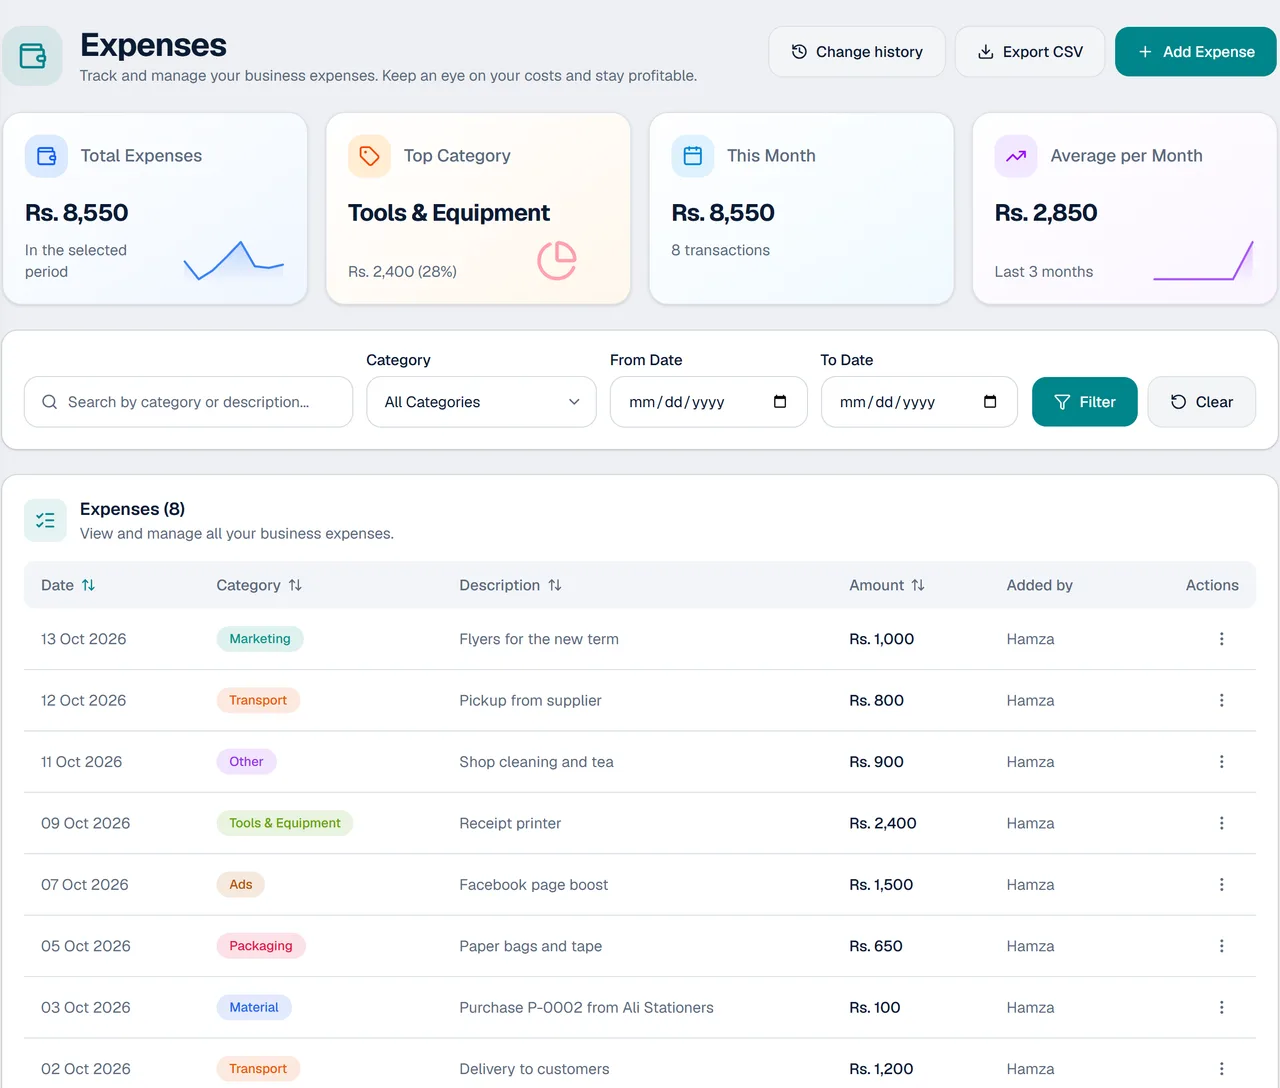The width and height of the screenshot is (1280, 1088).
Task: Click the This Month calendar icon
Action: pos(693,156)
